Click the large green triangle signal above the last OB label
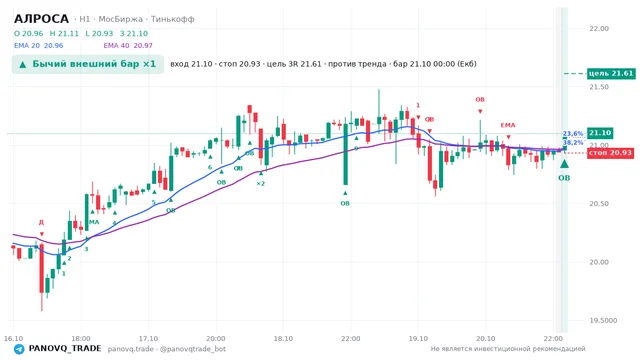The image size is (640, 360). click(x=564, y=164)
